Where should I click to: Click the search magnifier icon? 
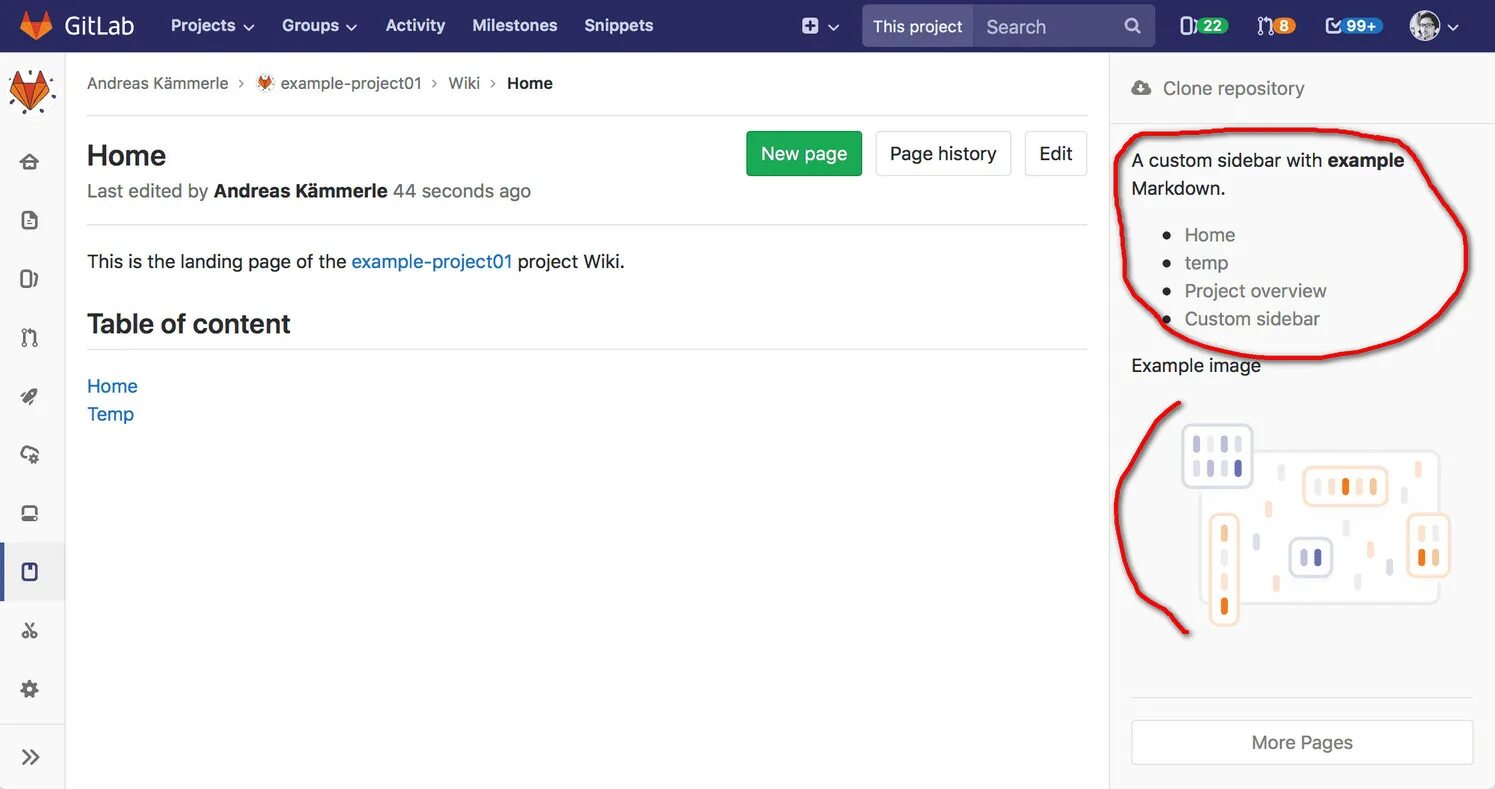(x=1132, y=26)
